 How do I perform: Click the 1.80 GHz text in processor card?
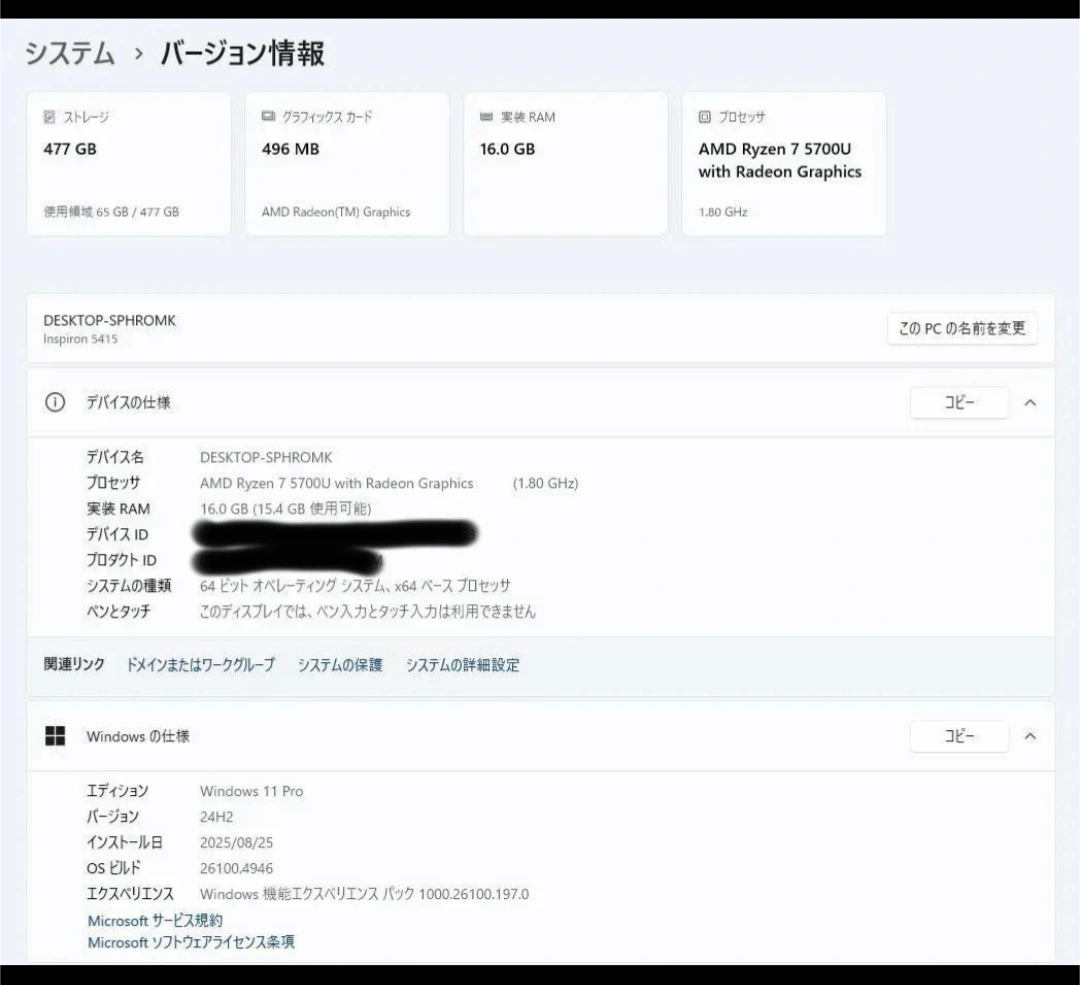723,211
